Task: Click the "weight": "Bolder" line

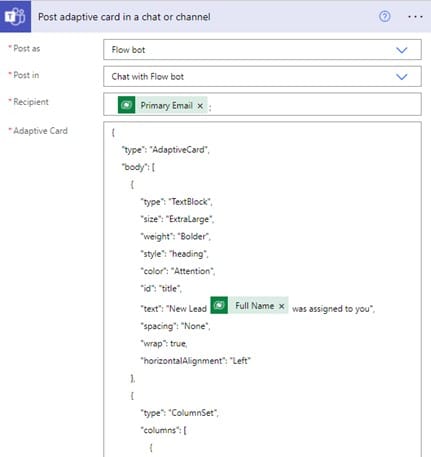Action: click(175, 236)
